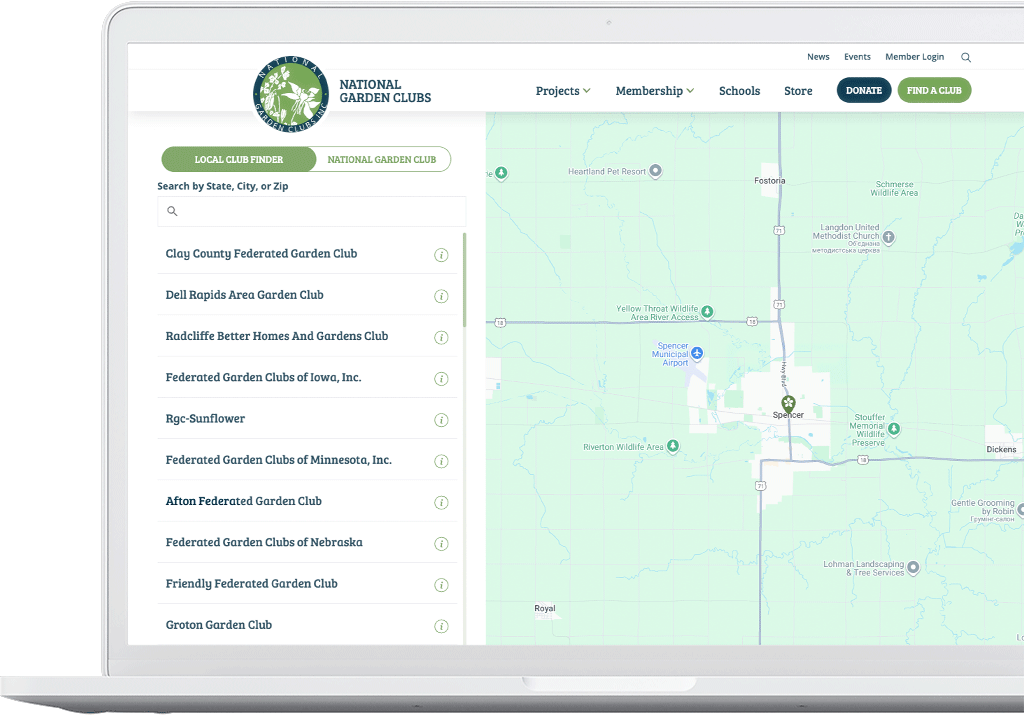The image size is (1024, 715).
Task: Click the club list vertical scrollbar
Action: (x=464, y=280)
